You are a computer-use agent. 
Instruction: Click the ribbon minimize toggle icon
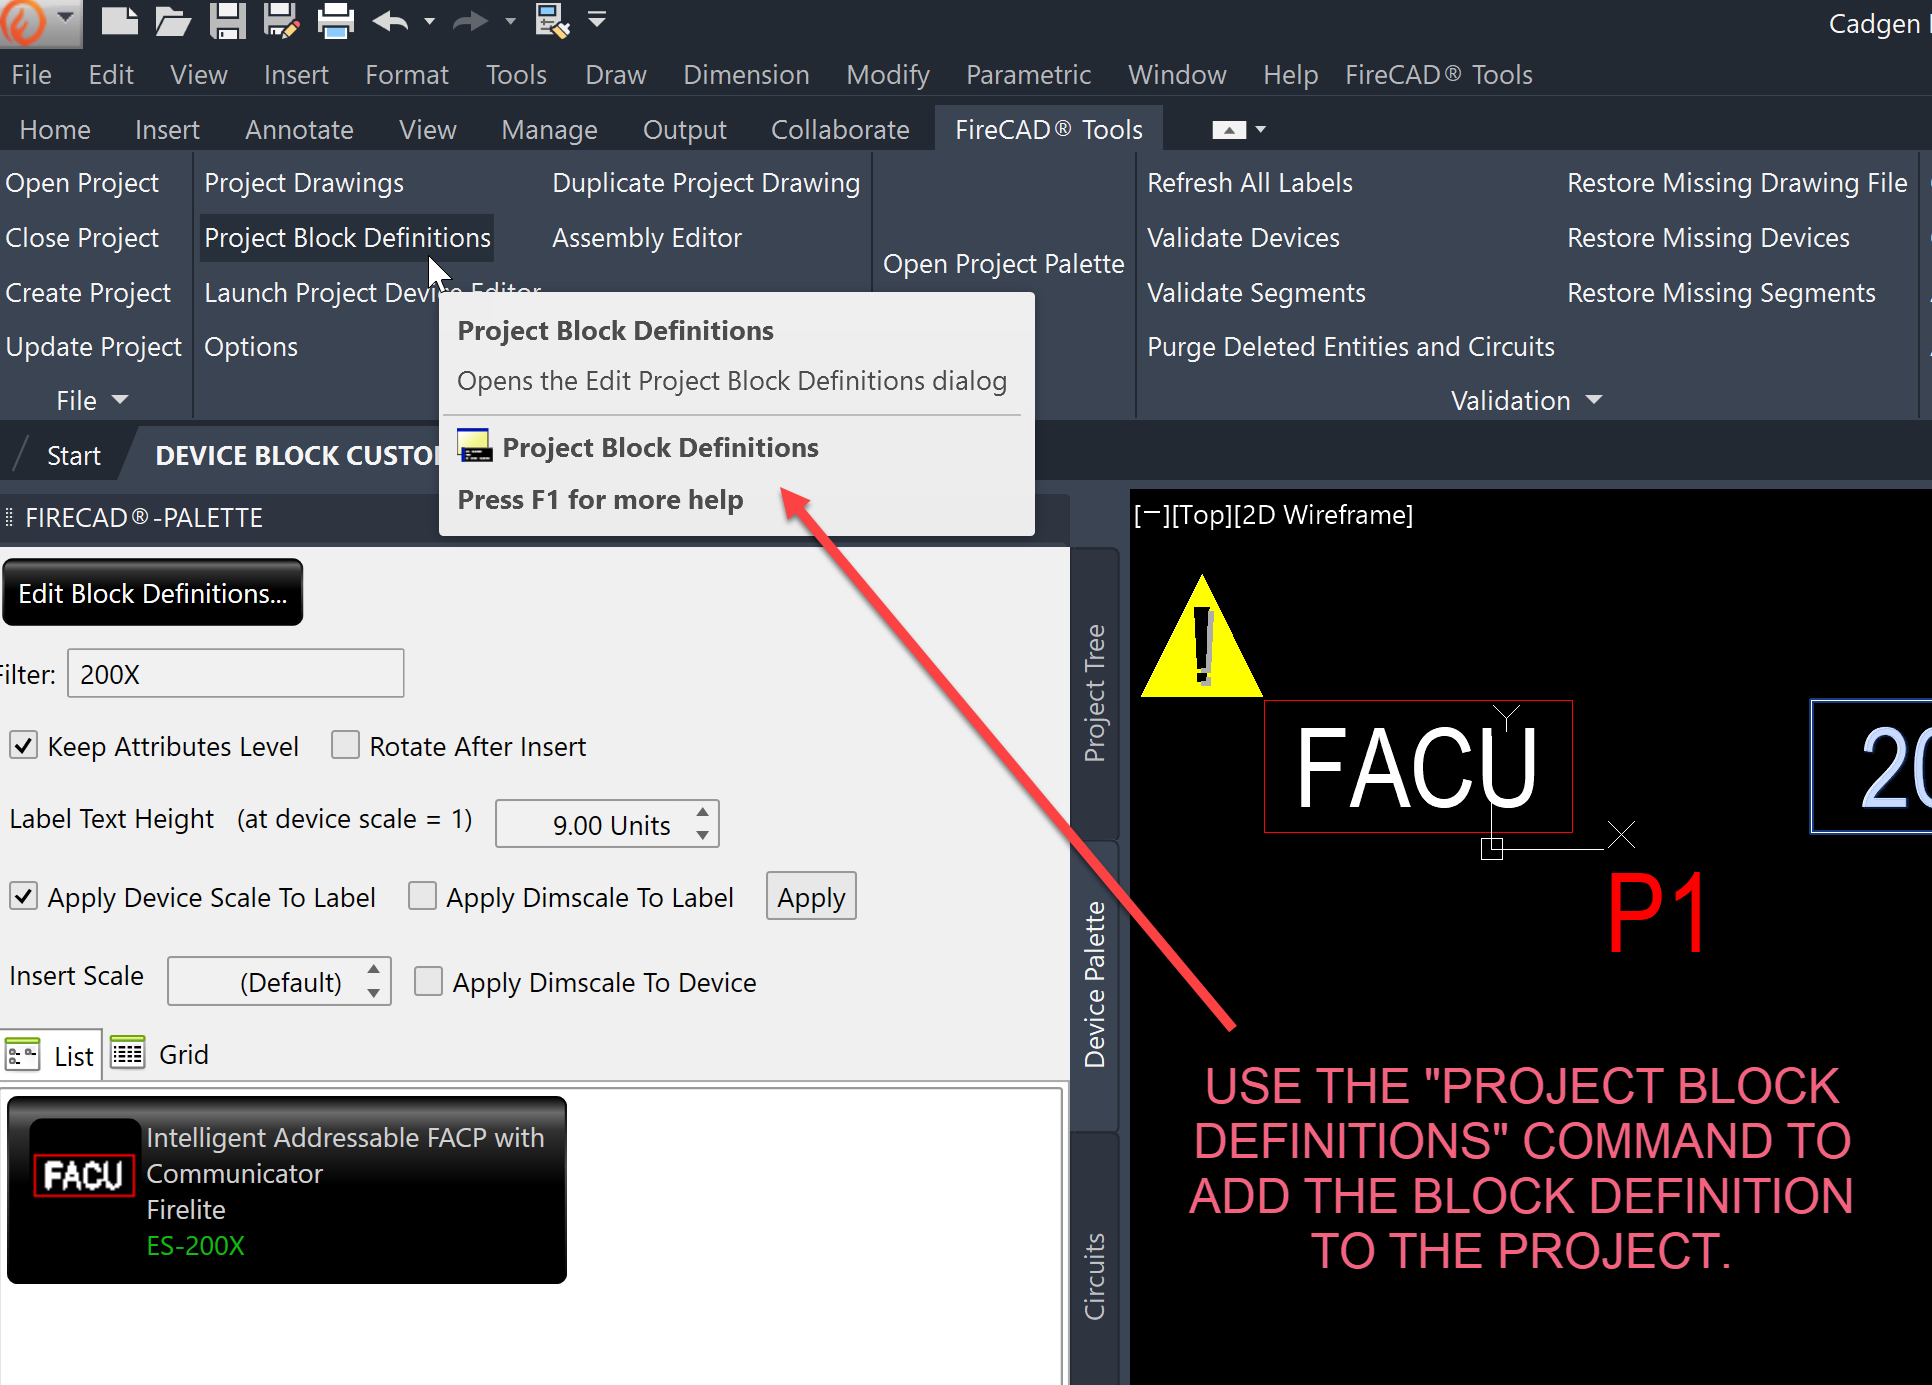click(x=1229, y=130)
